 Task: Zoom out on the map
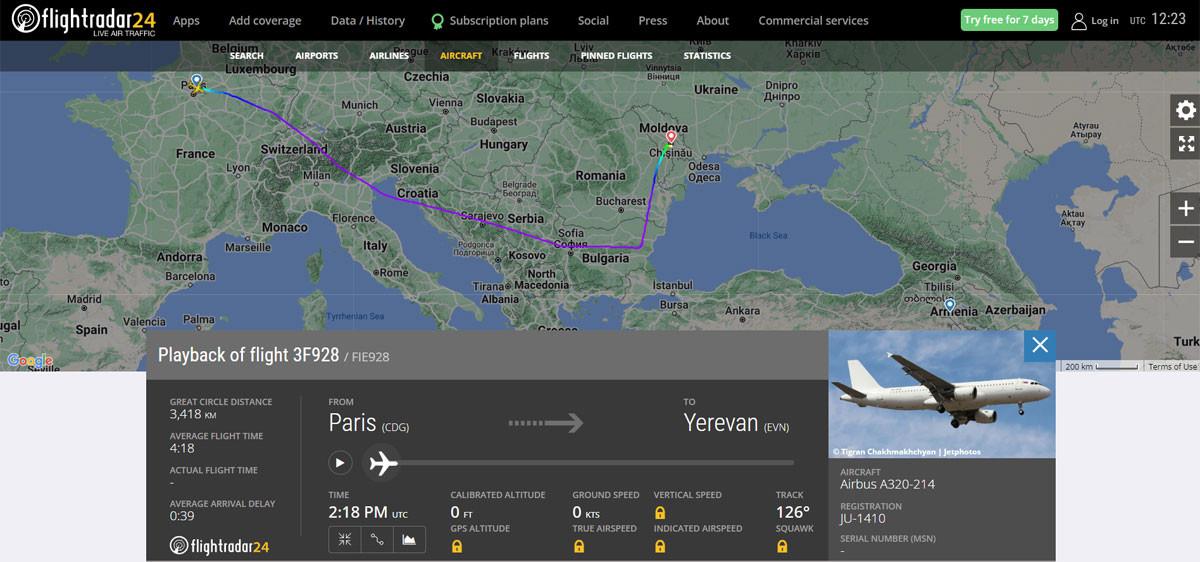pyautogui.click(x=1186, y=241)
